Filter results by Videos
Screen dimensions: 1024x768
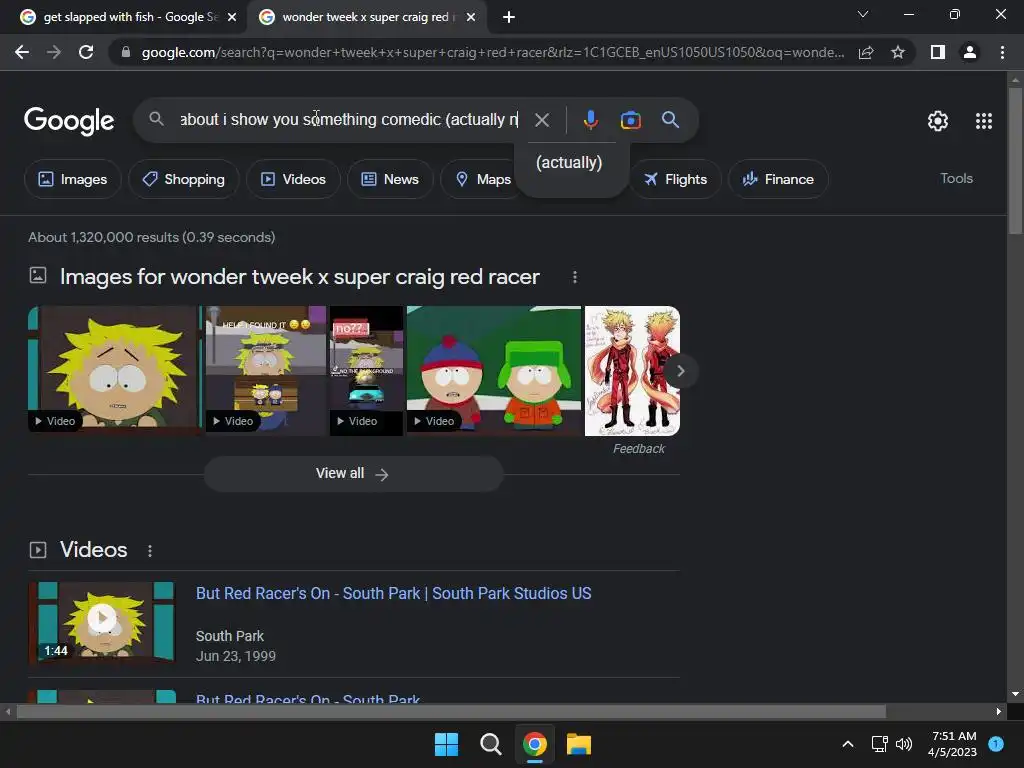[x=293, y=179]
